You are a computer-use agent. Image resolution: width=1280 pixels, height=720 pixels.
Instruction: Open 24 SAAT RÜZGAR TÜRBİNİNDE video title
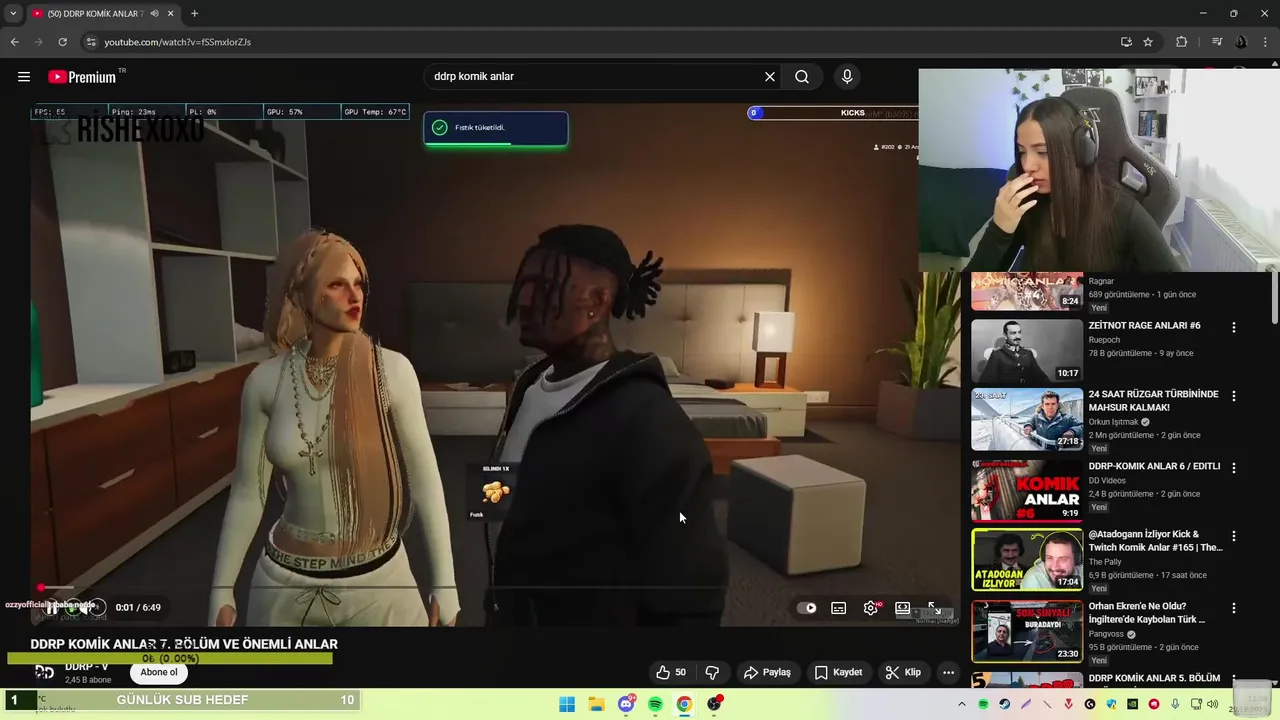(x=1153, y=401)
